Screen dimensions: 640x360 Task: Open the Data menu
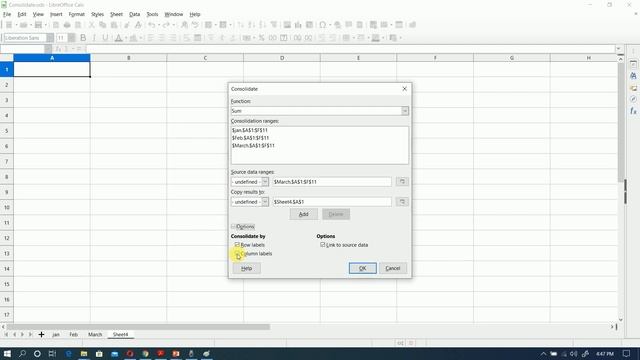click(134, 14)
